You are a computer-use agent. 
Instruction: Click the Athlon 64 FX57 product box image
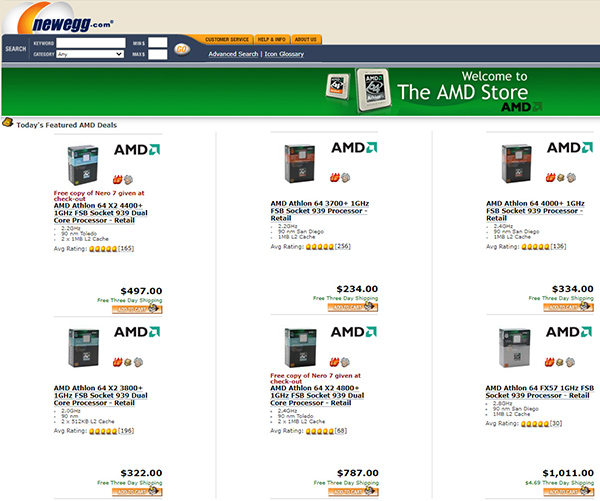click(515, 348)
